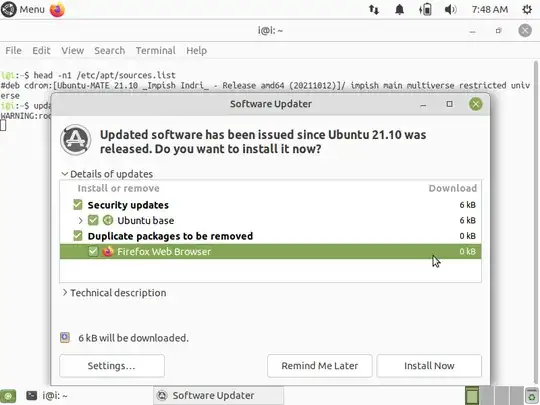This screenshot has width=540, height=405.
Task: Click the Ubuntu base package icon
Action: pos(108,220)
